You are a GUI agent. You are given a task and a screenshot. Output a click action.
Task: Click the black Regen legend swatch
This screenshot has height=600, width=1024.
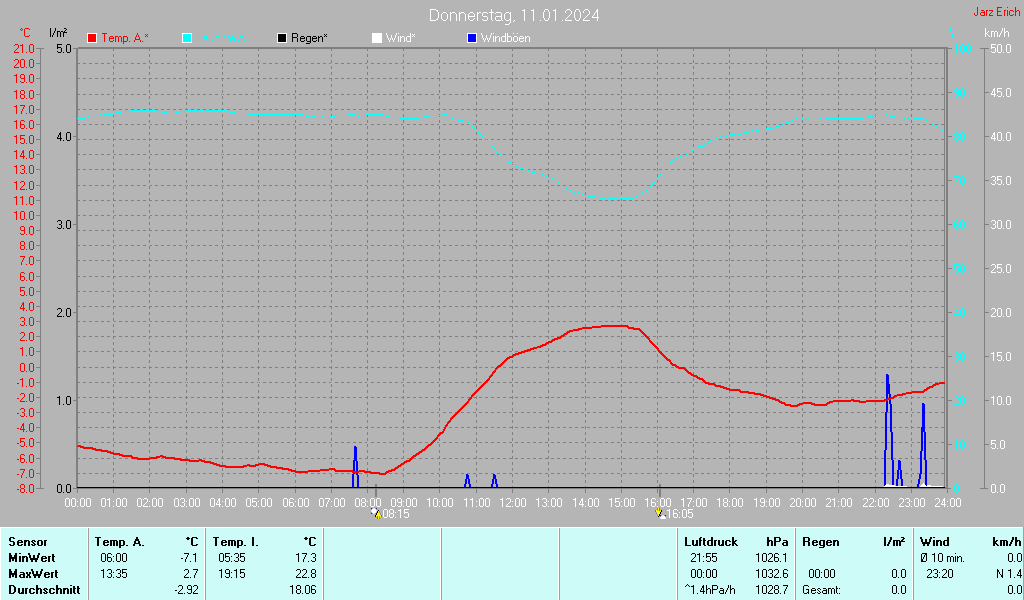[x=282, y=39]
